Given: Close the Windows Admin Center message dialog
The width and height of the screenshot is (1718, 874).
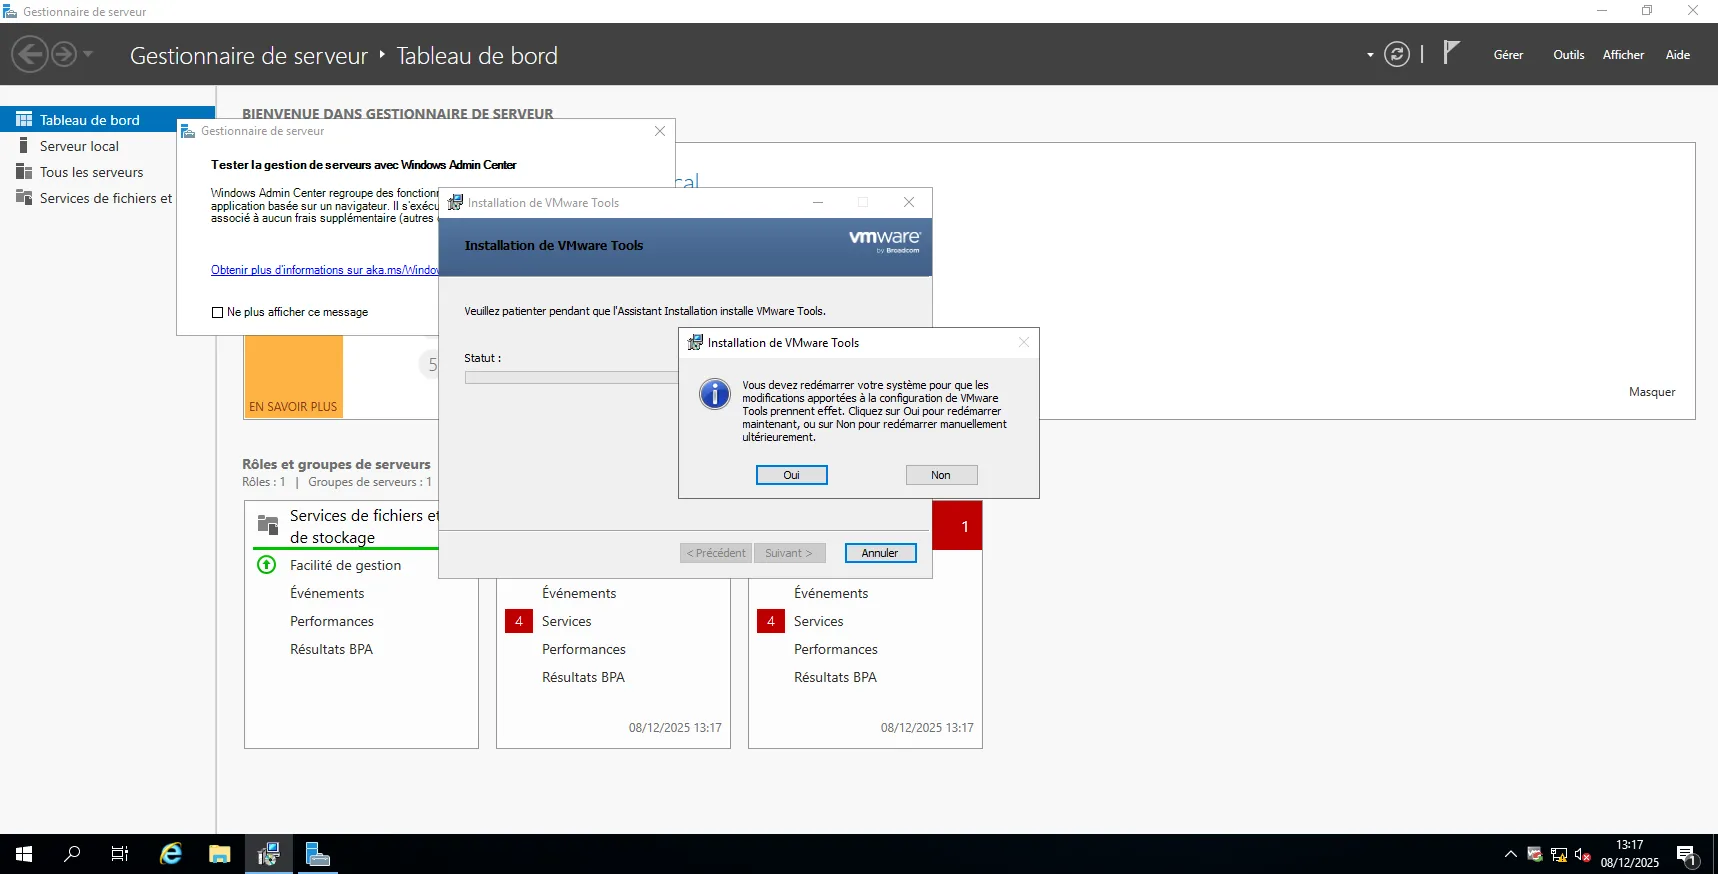Looking at the screenshot, I should [660, 131].
